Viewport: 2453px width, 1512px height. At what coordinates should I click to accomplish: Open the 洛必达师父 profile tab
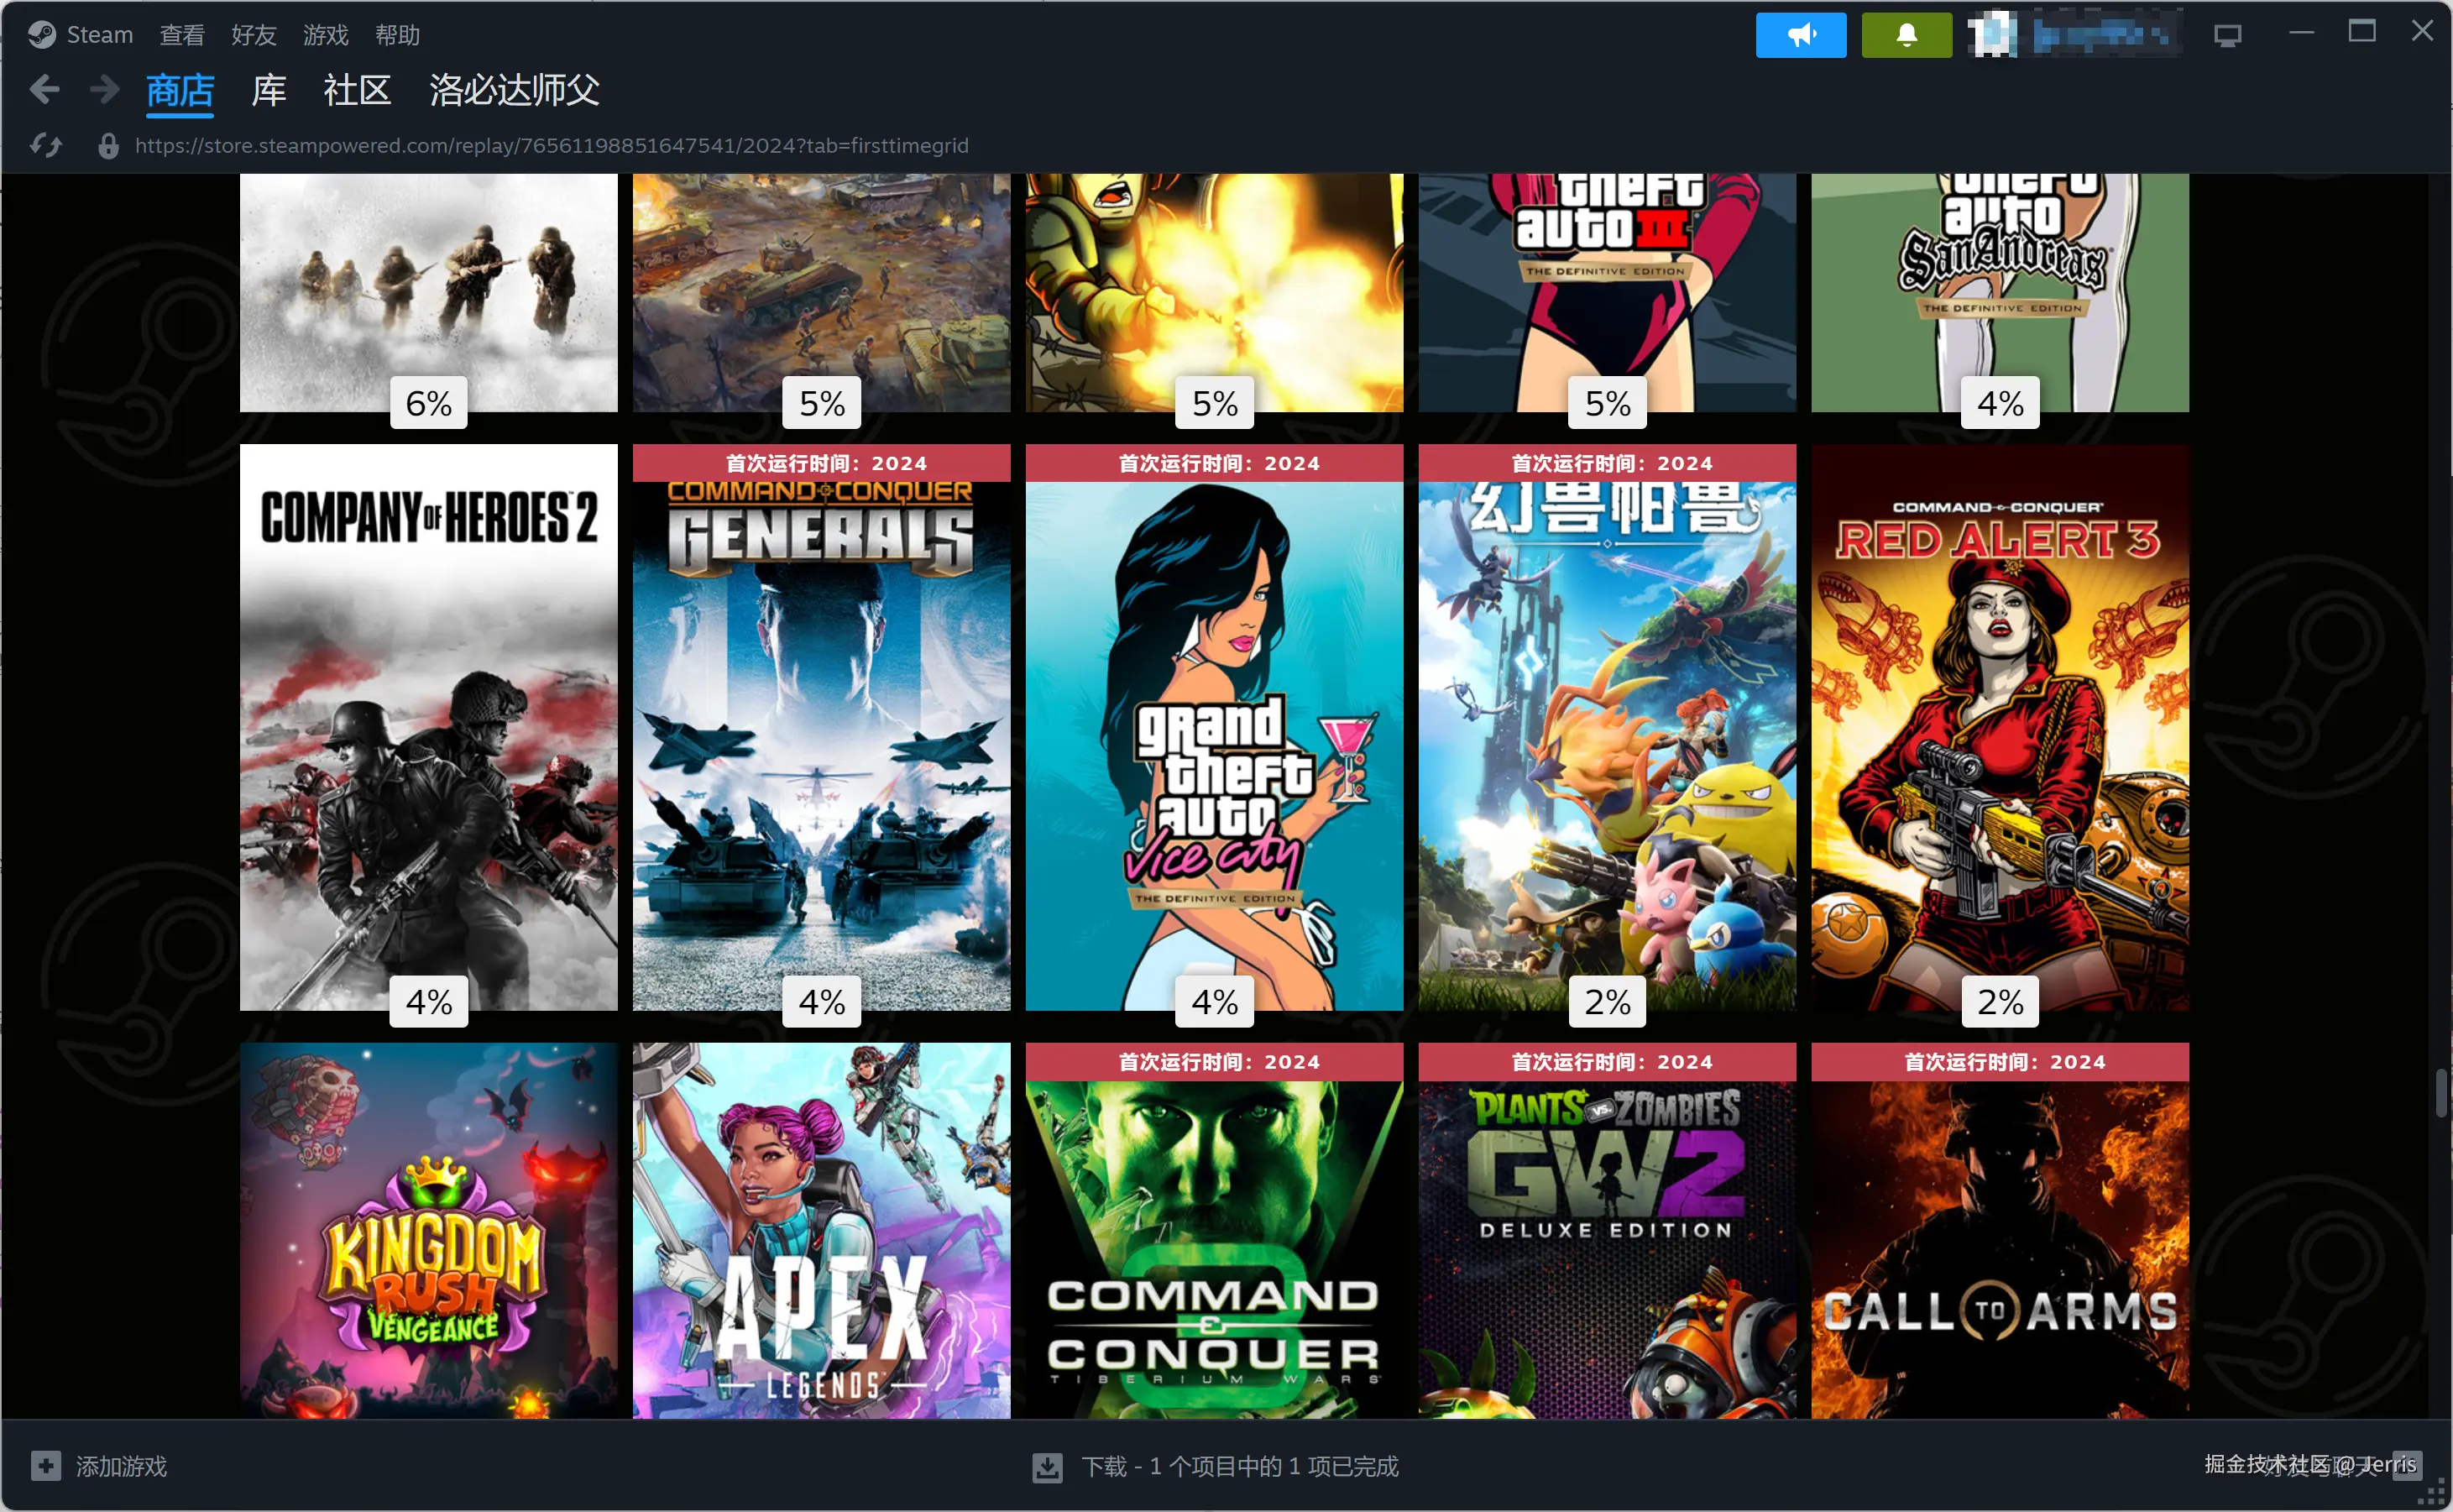coord(514,90)
